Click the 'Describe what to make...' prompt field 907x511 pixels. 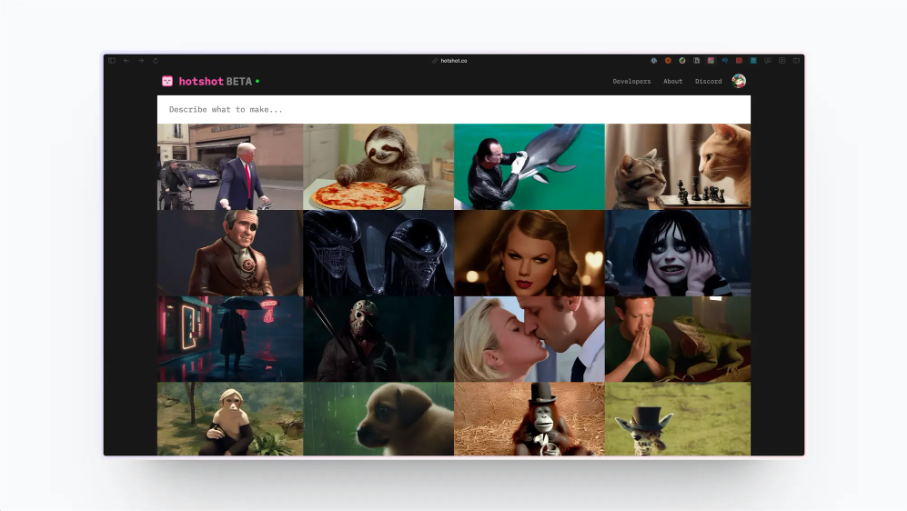(454, 109)
